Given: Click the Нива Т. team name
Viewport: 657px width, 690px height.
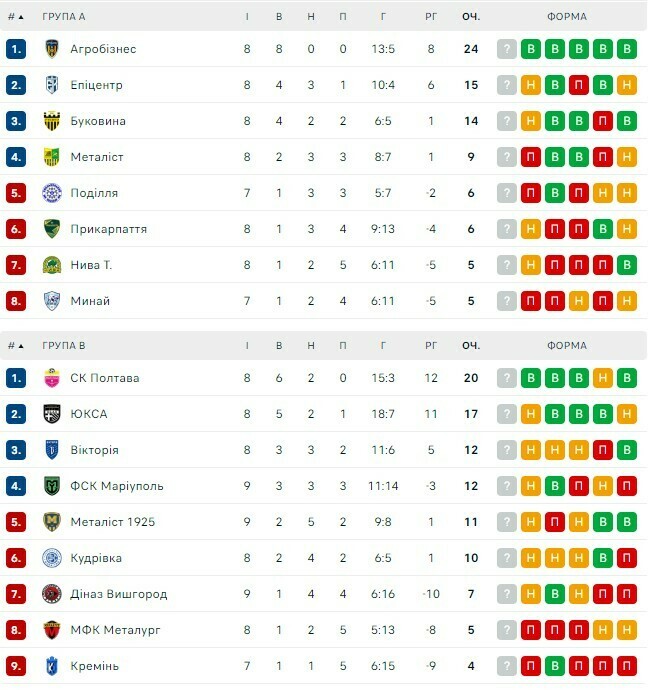Looking at the screenshot, I should [91, 265].
